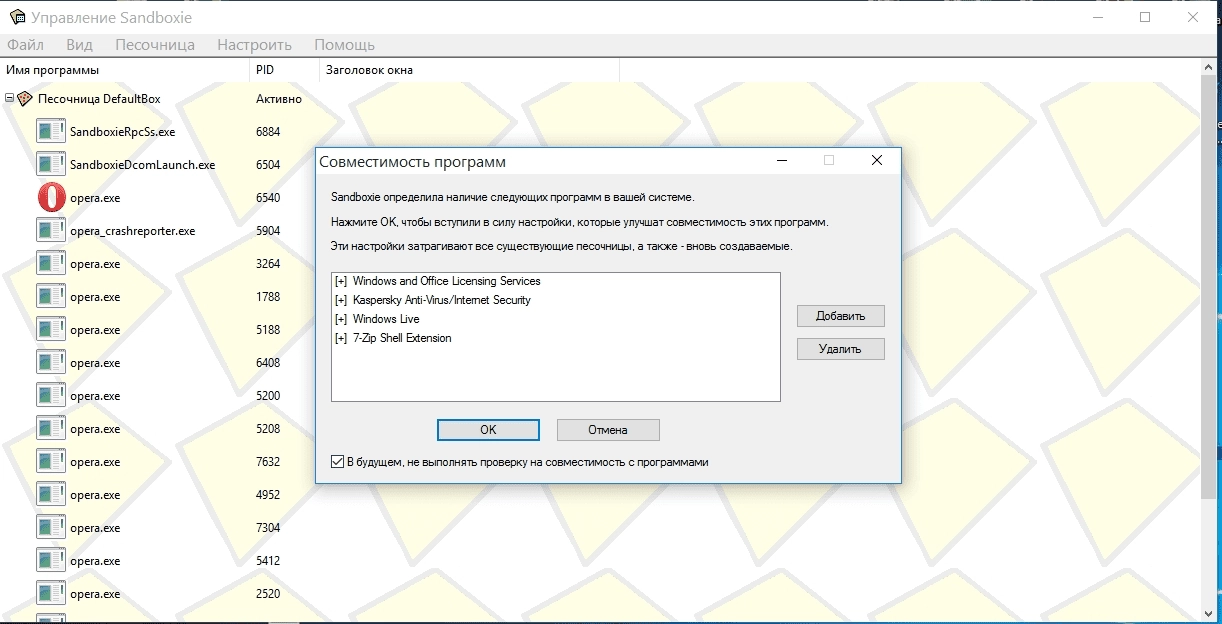The width and height of the screenshot is (1222, 624).
Task: Click the Sandboxie title bar app icon
Action: (16, 18)
